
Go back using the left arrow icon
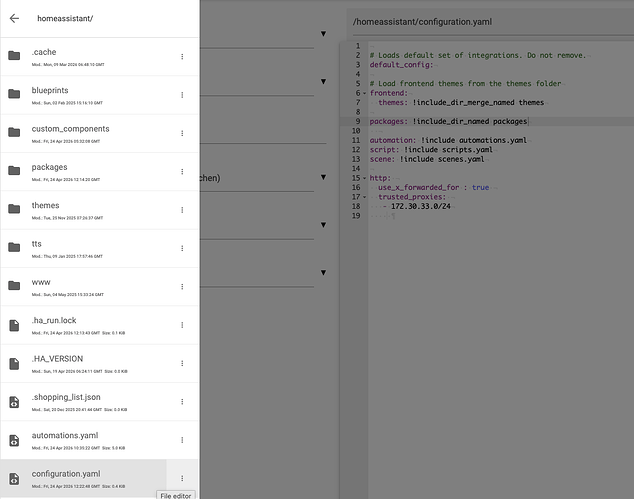click(x=14, y=18)
